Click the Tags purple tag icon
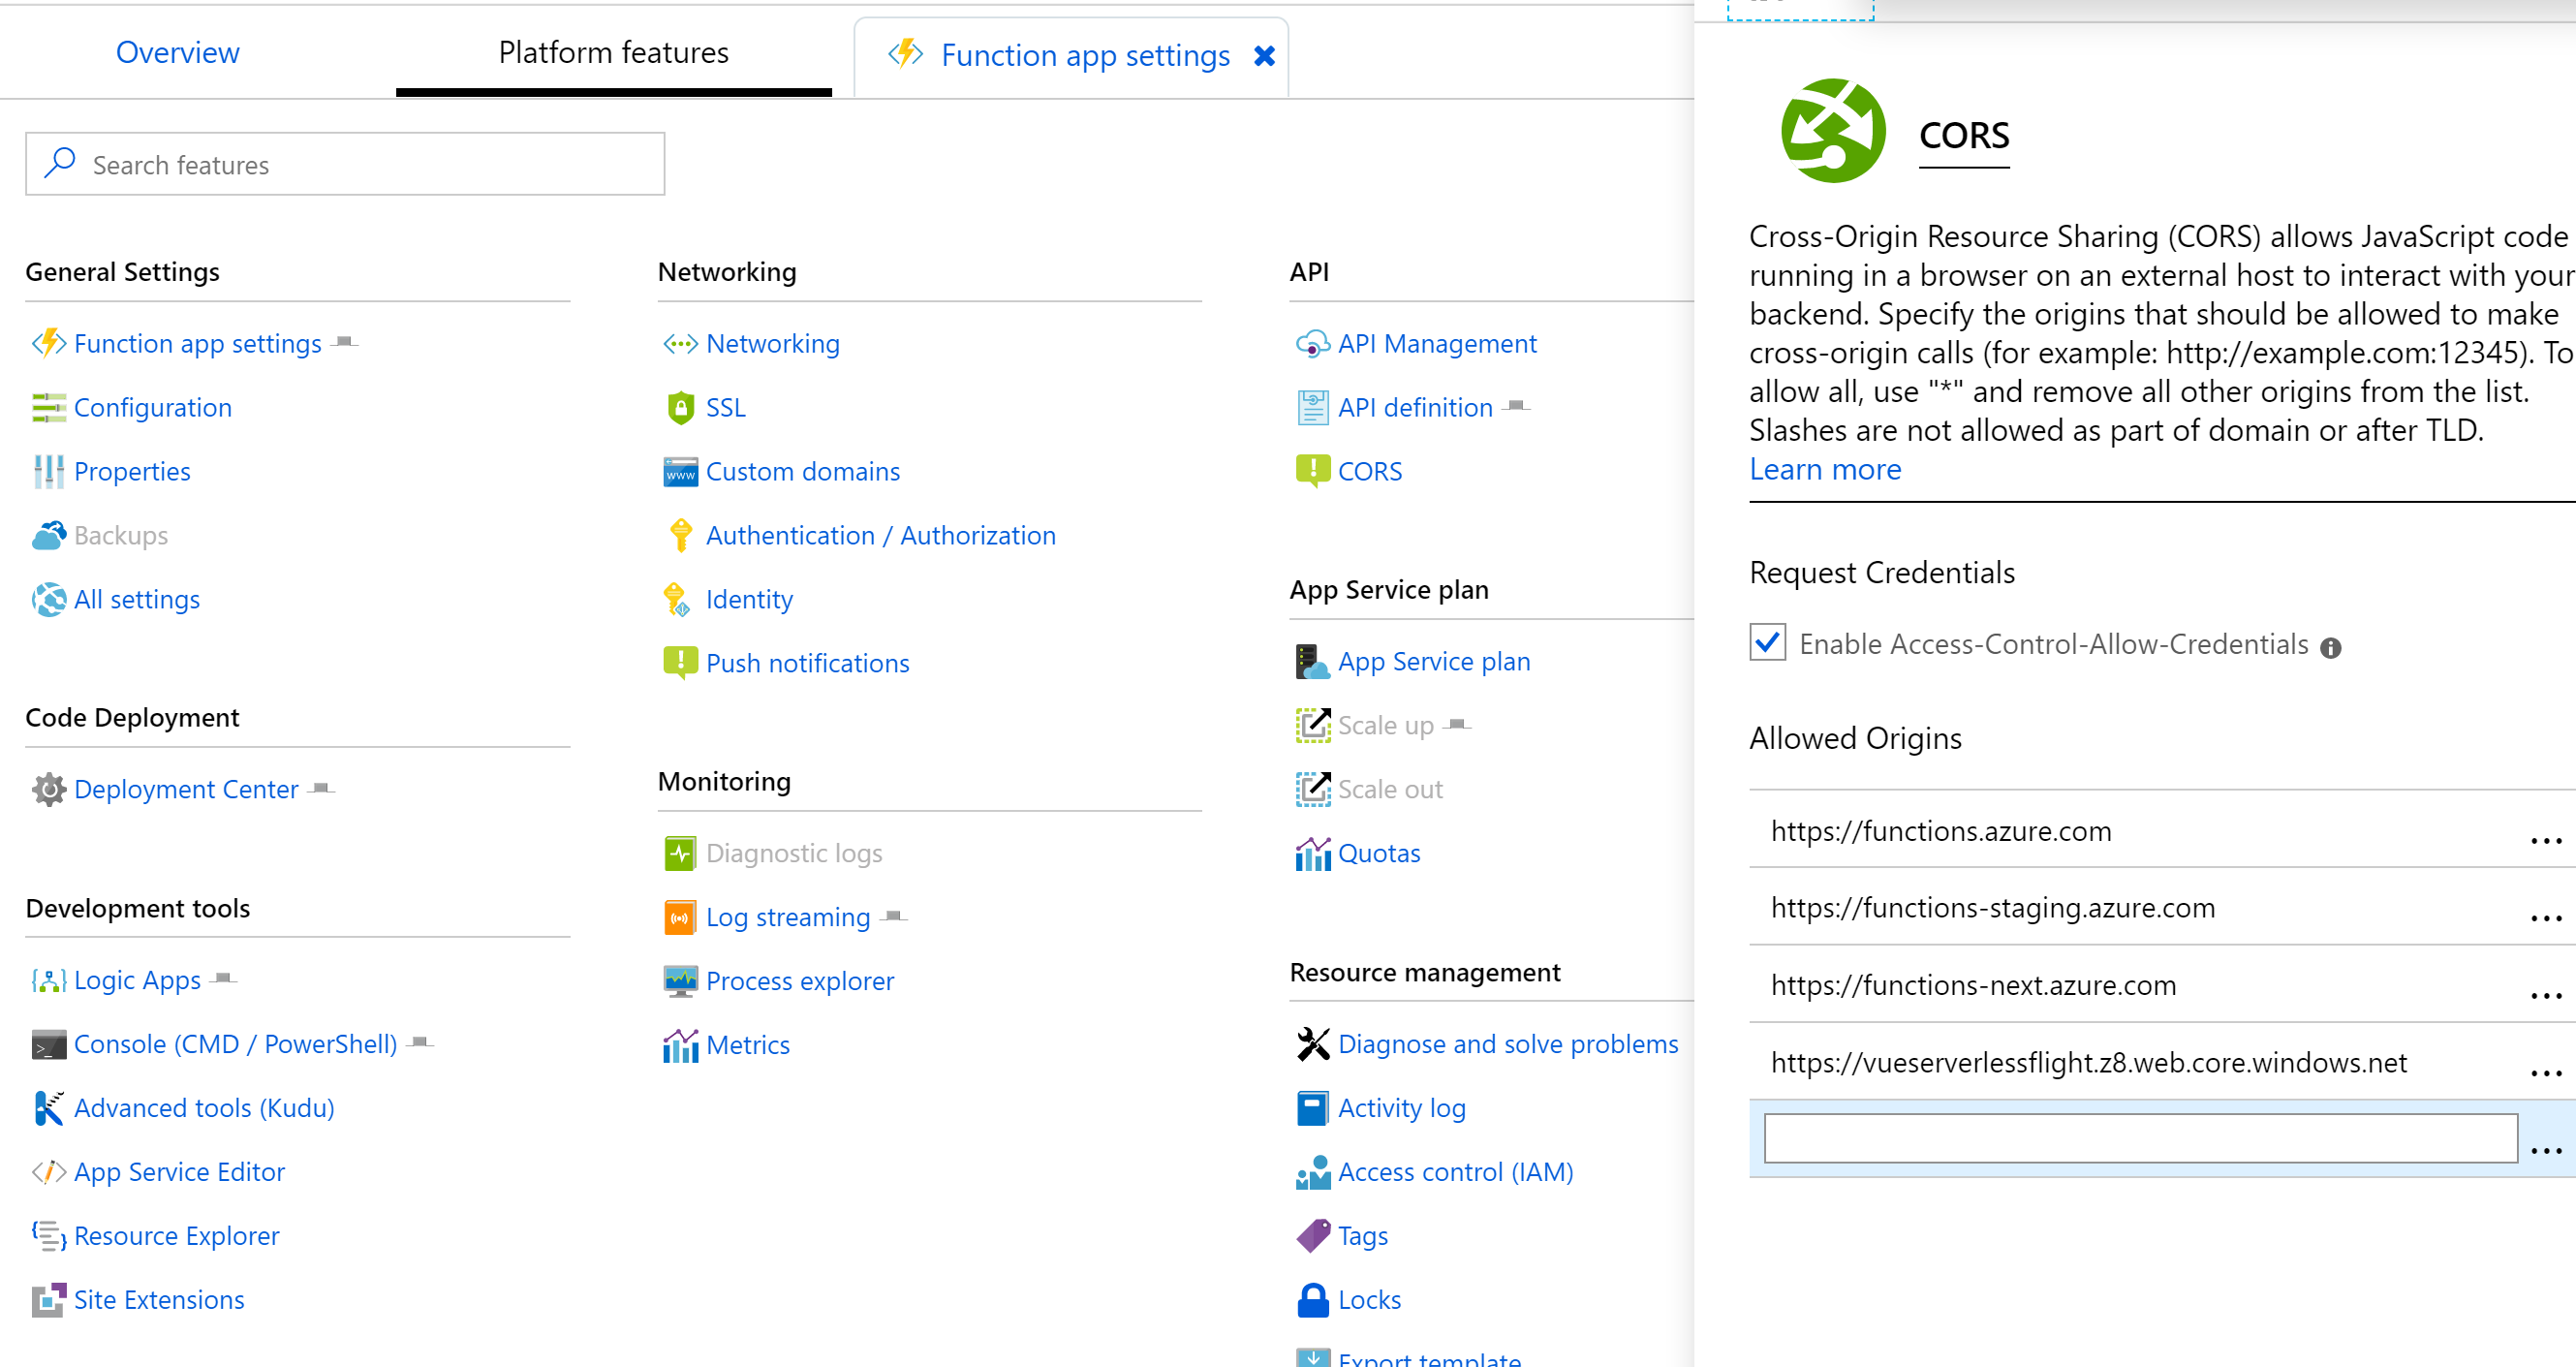 pyautogui.click(x=1312, y=1235)
